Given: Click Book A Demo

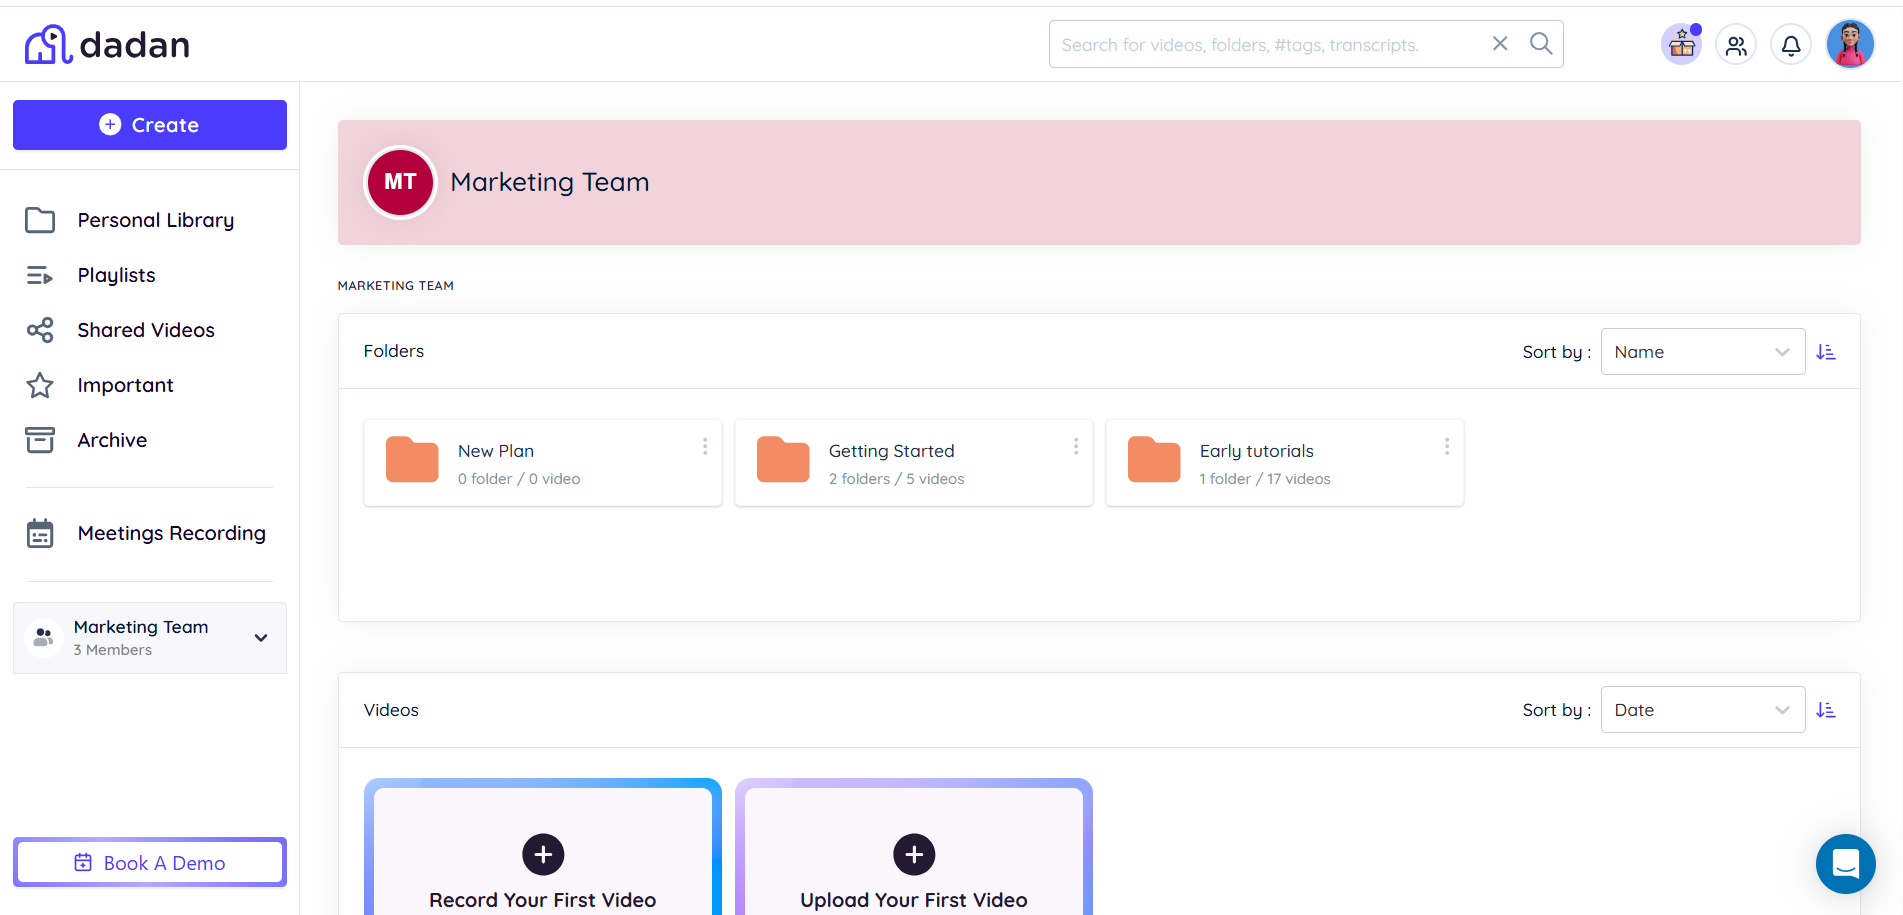Looking at the screenshot, I should click(149, 862).
